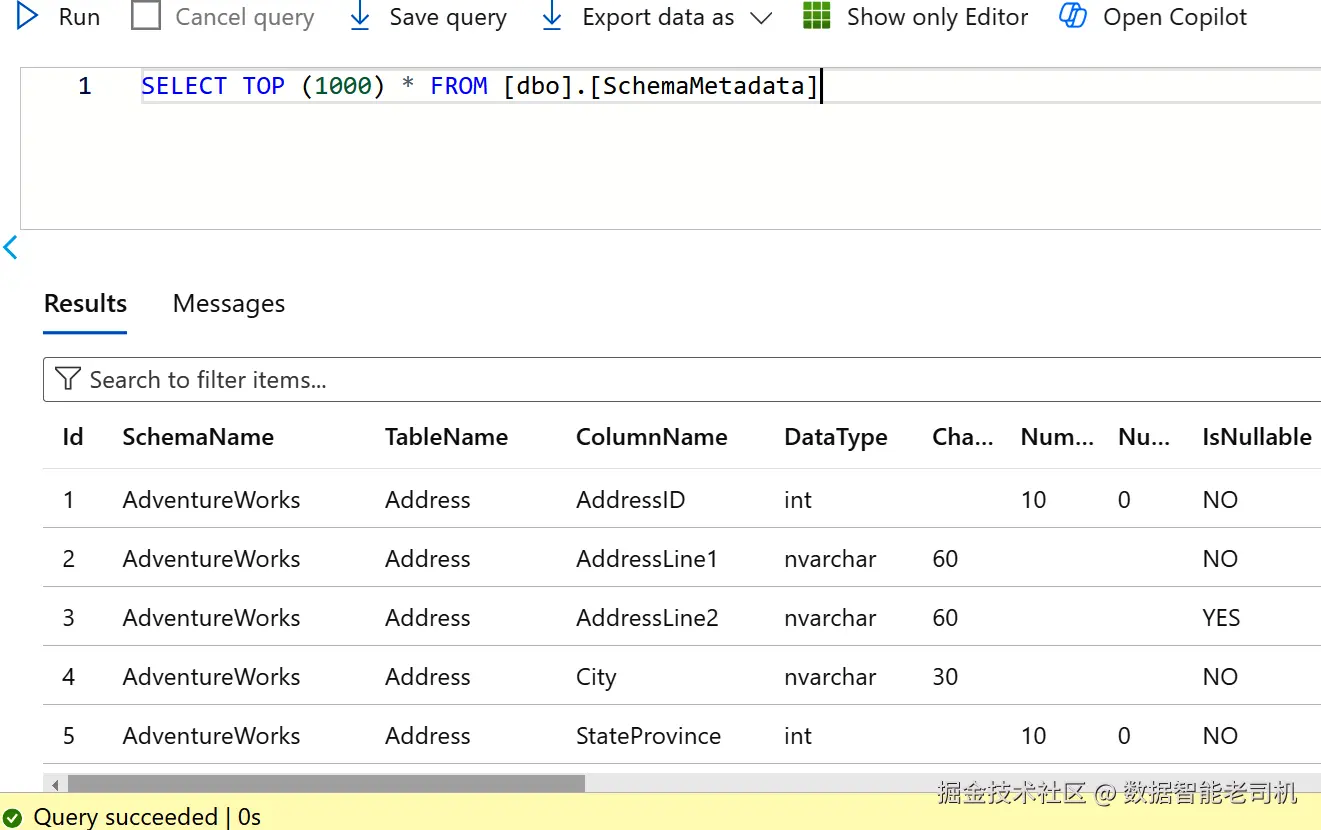Click the NO nullable value for AddressLine1

(x=1220, y=558)
